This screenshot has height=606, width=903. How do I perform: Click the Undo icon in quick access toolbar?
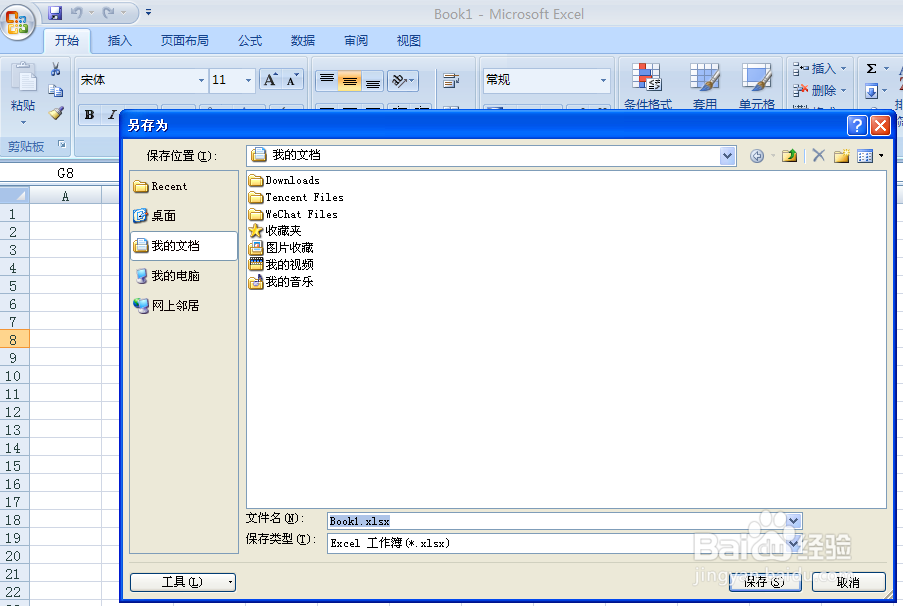pos(76,13)
